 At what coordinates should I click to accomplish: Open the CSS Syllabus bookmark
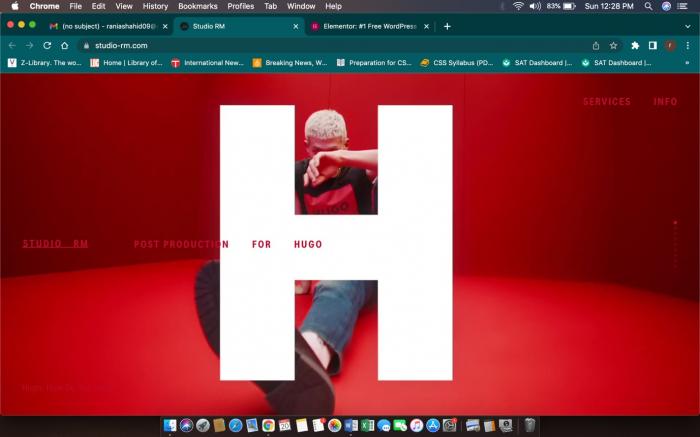[x=457, y=63]
